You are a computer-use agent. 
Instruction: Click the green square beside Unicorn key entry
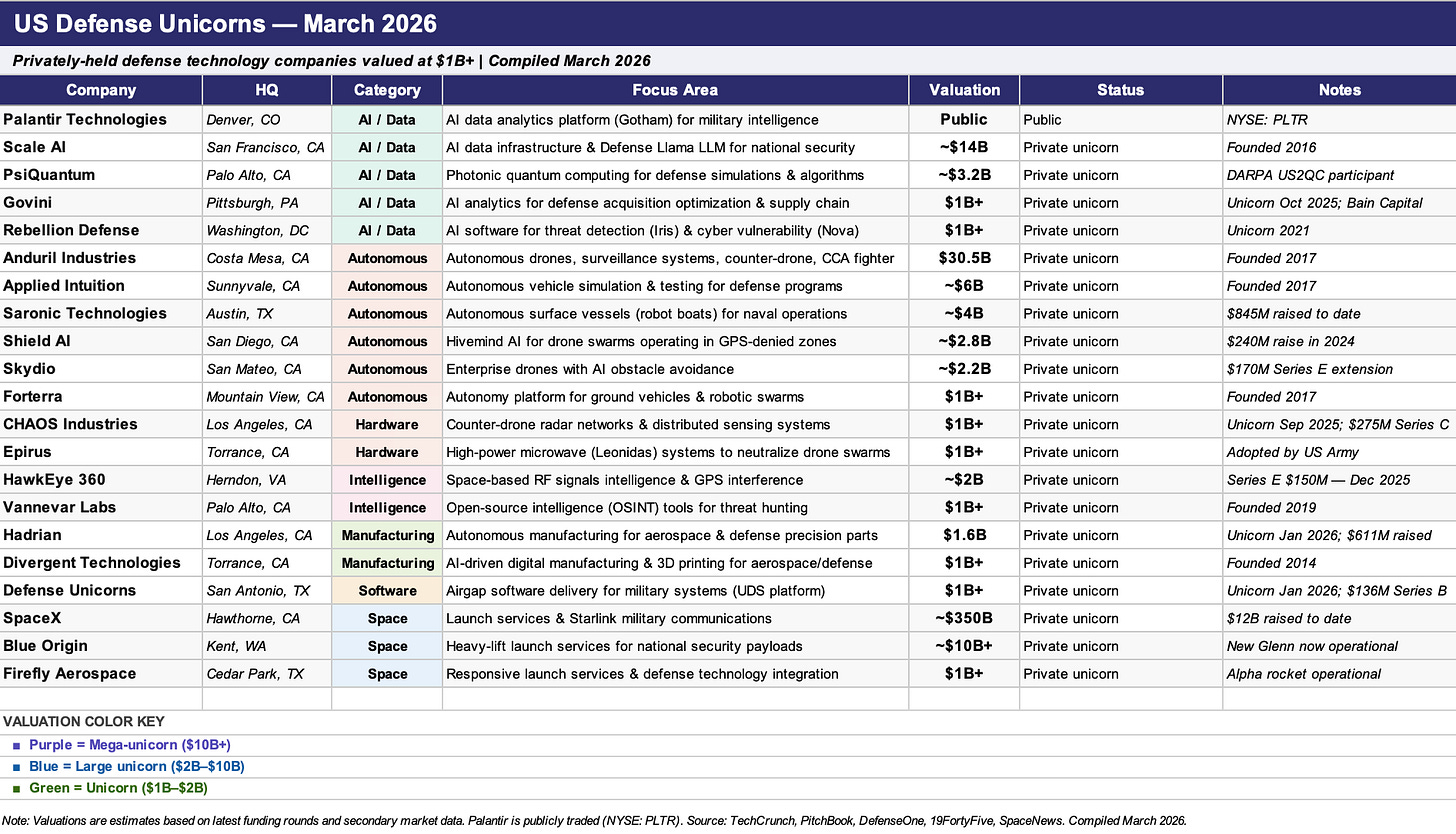pos(15,788)
